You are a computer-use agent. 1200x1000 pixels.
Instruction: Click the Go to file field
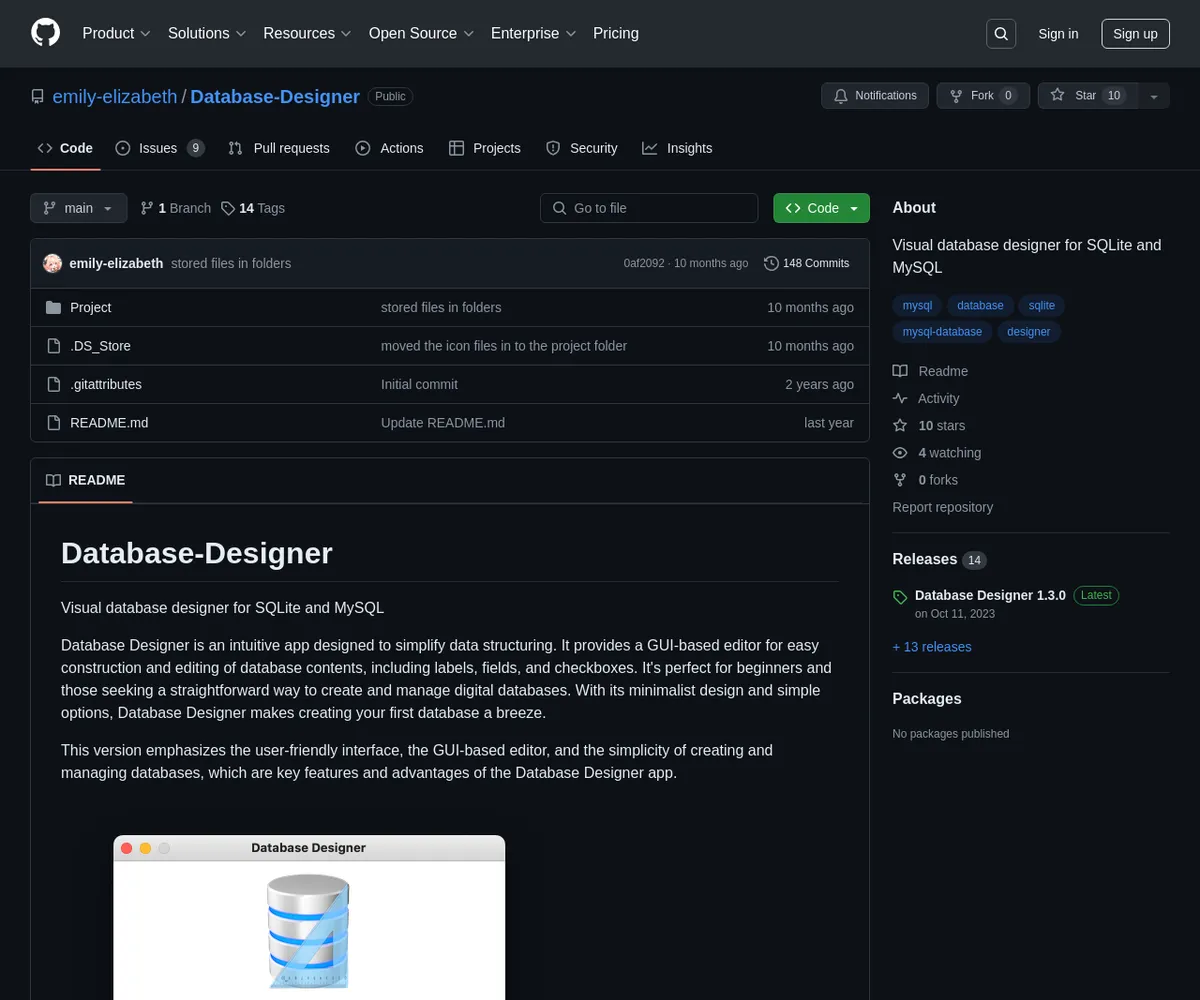(x=649, y=208)
